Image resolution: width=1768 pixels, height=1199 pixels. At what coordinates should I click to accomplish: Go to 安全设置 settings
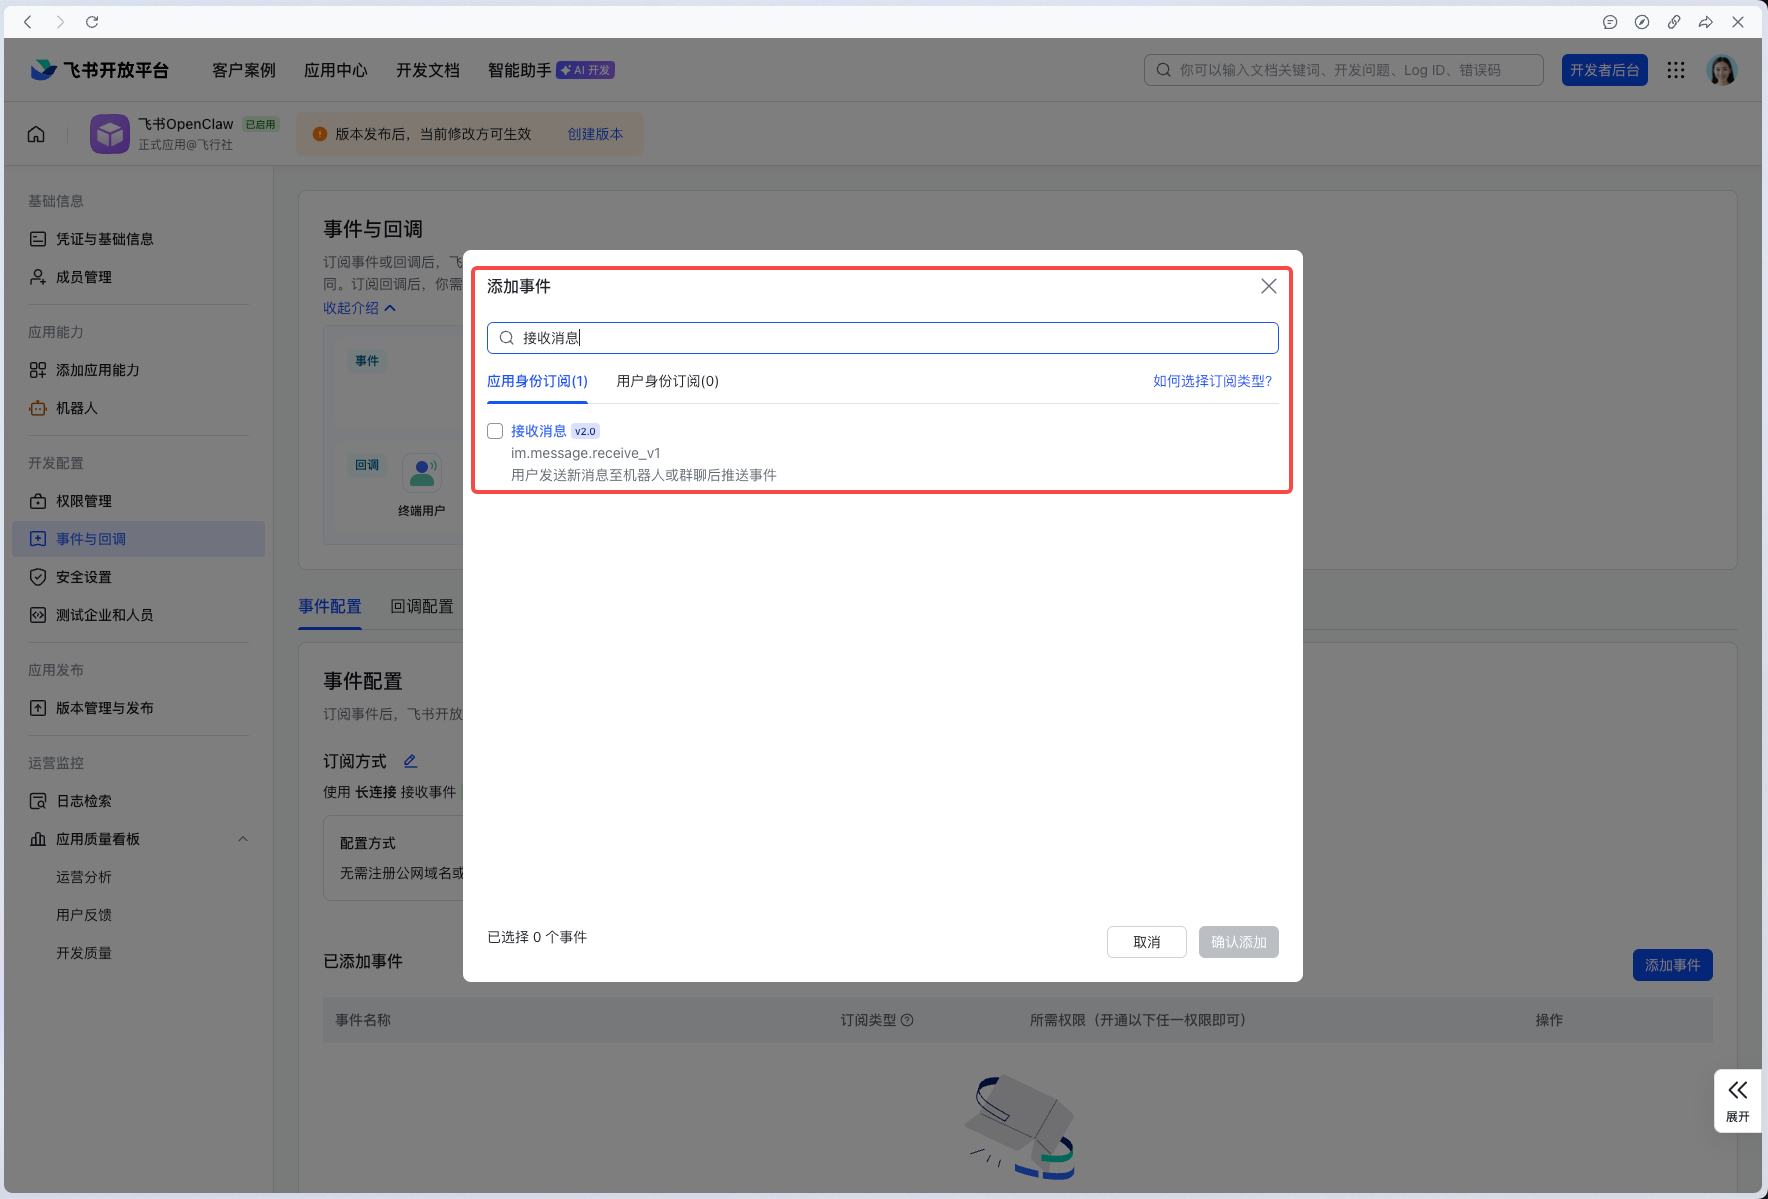82,576
